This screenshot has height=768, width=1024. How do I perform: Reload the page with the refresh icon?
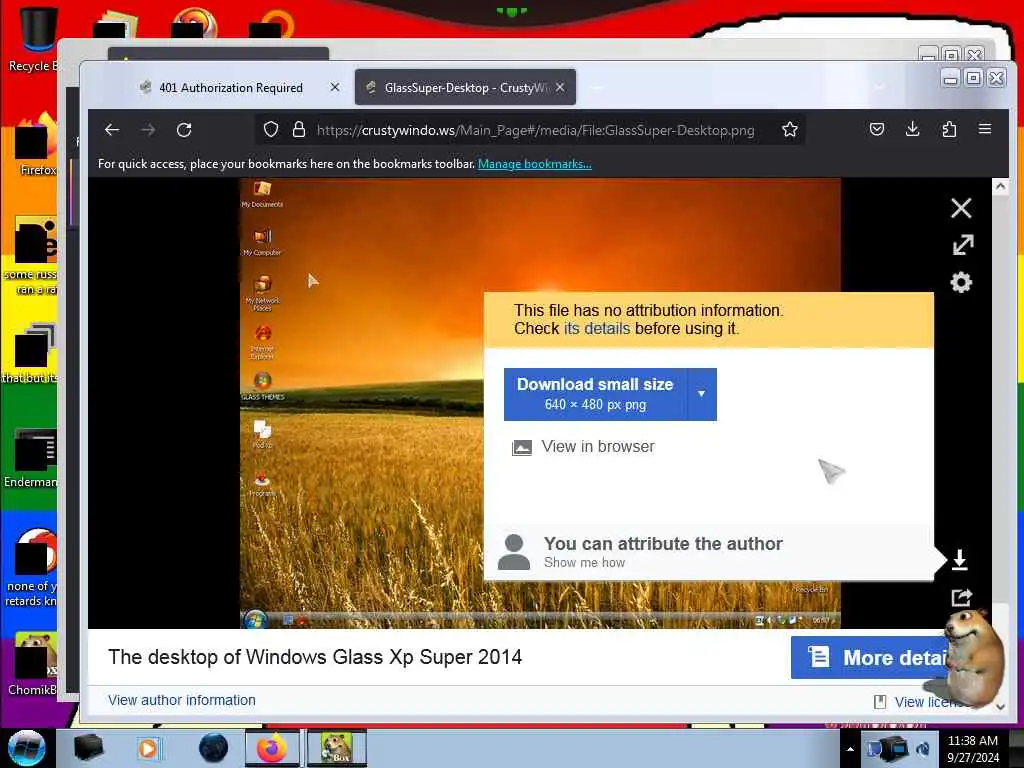click(184, 130)
